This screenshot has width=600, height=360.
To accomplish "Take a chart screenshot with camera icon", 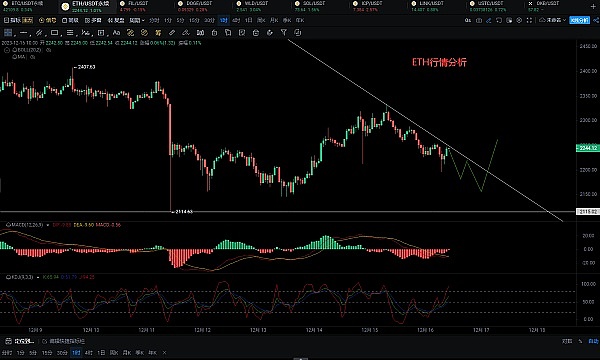I will click(479, 20).
